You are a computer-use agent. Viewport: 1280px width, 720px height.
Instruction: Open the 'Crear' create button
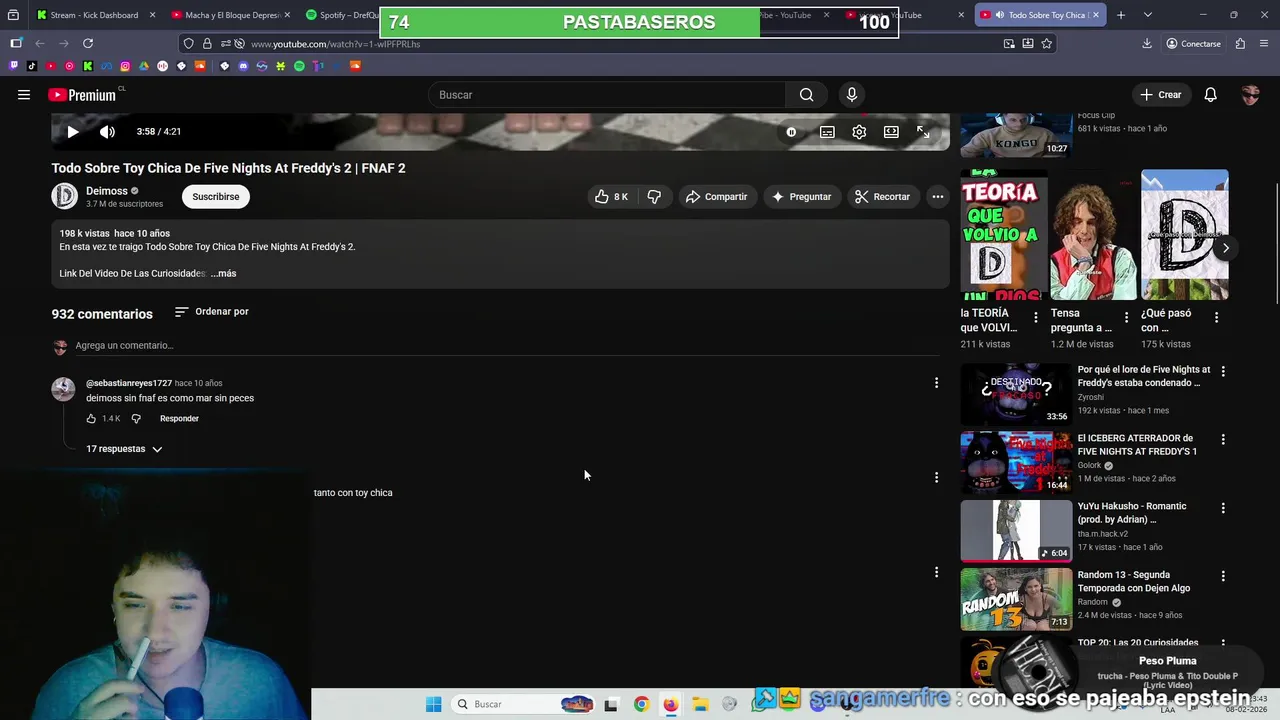point(1161,95)
